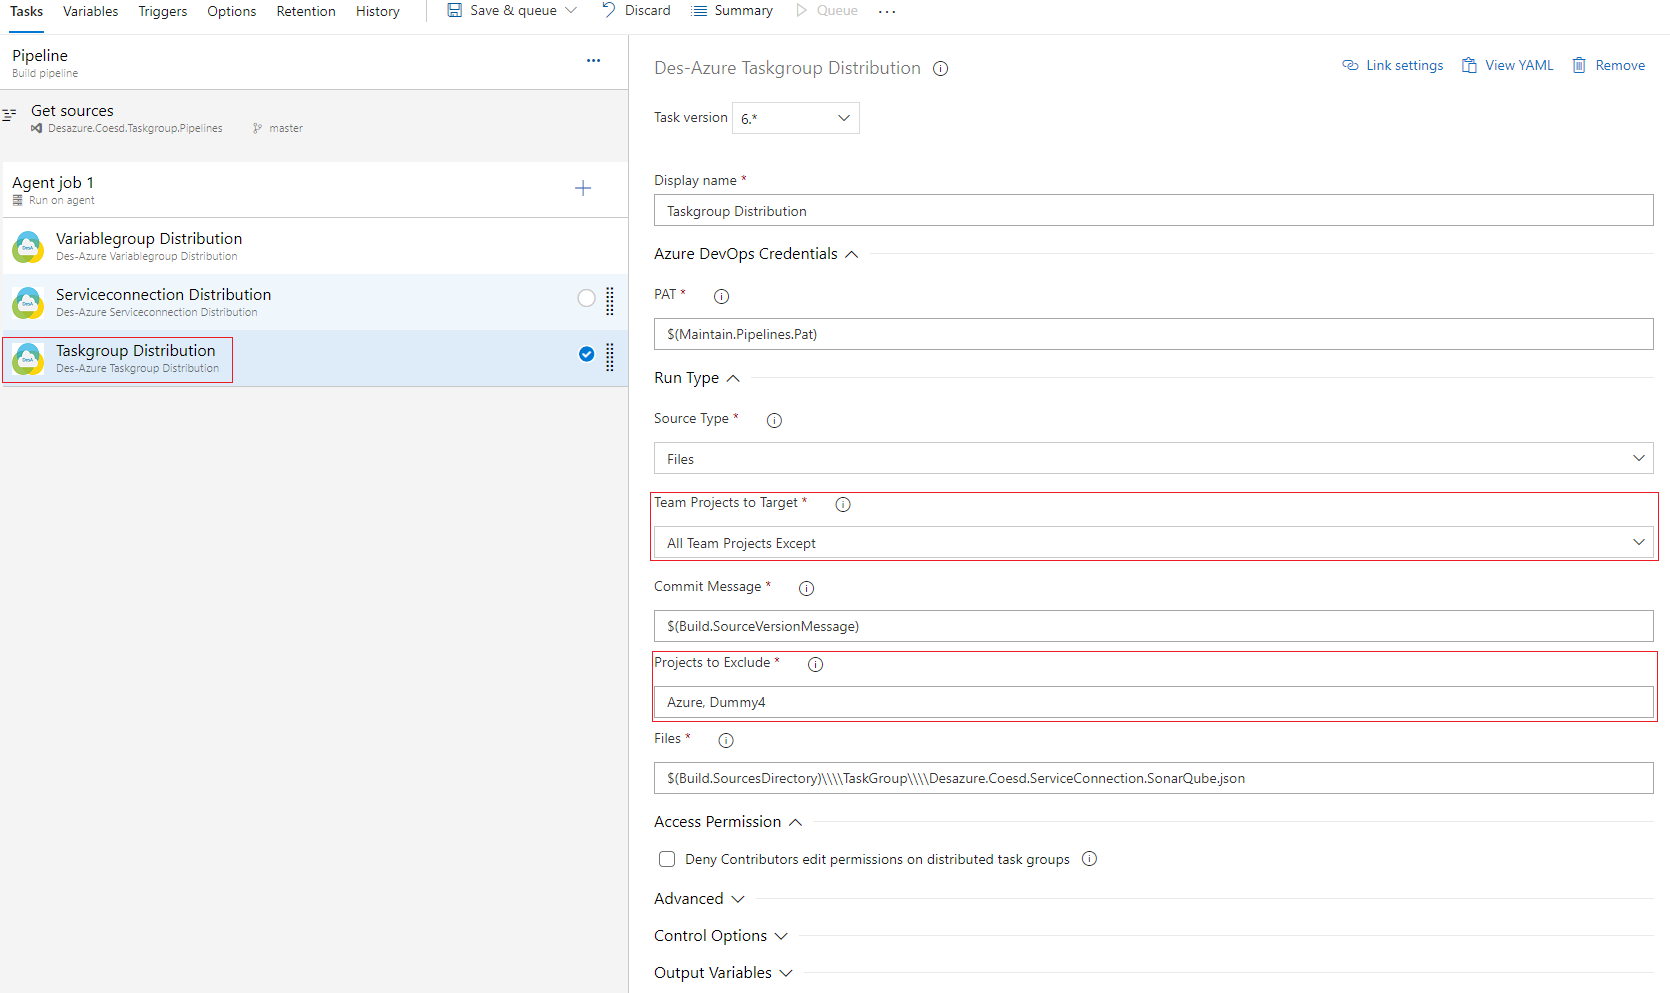The image size is (1670, 993).
Task: Click the Variablegroup Distribution task icon
Action: 28,247
